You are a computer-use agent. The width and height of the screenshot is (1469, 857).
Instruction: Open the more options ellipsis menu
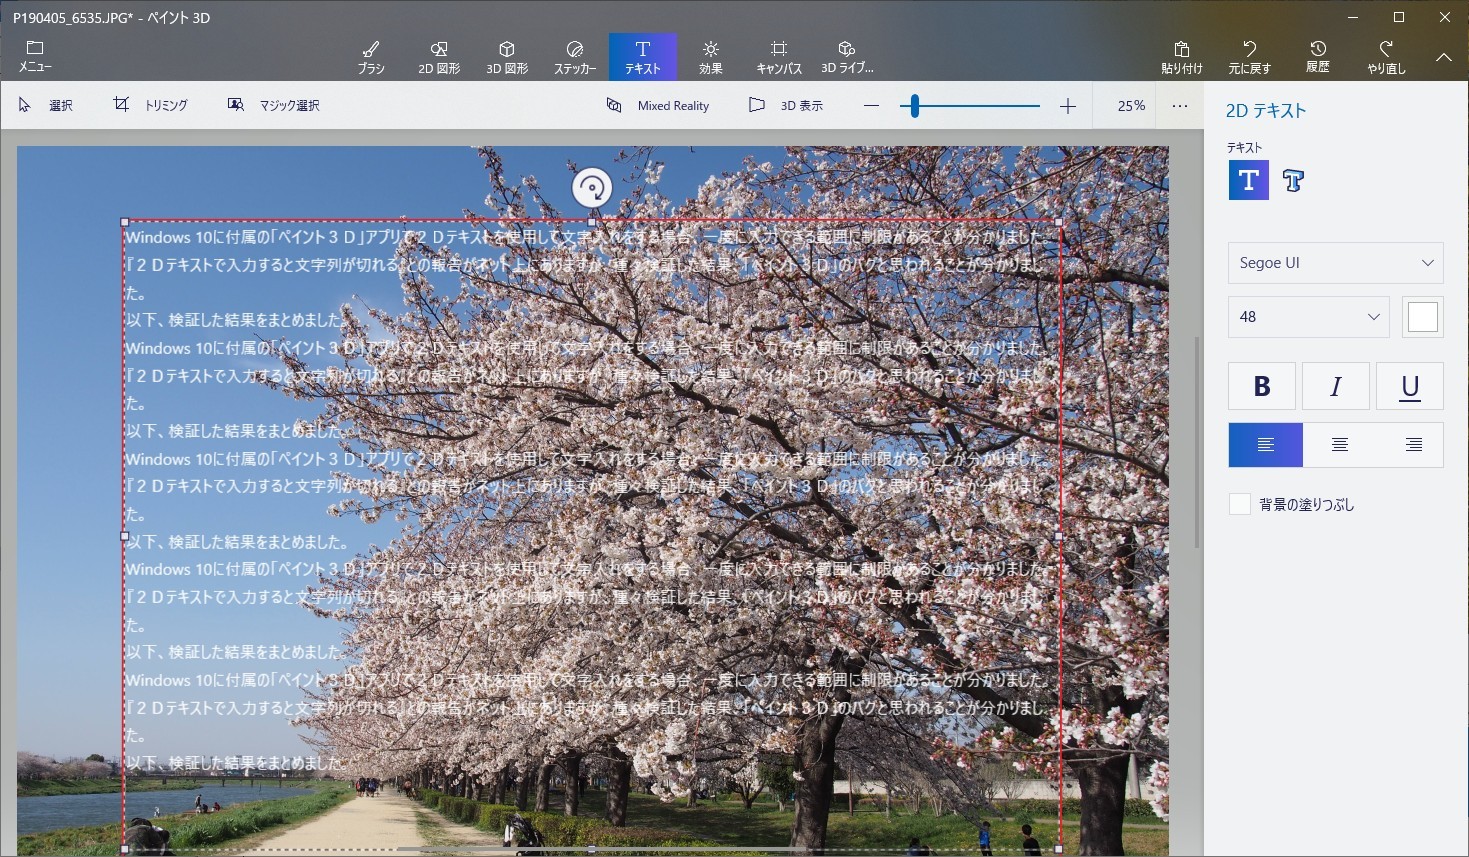[1180, 105]
